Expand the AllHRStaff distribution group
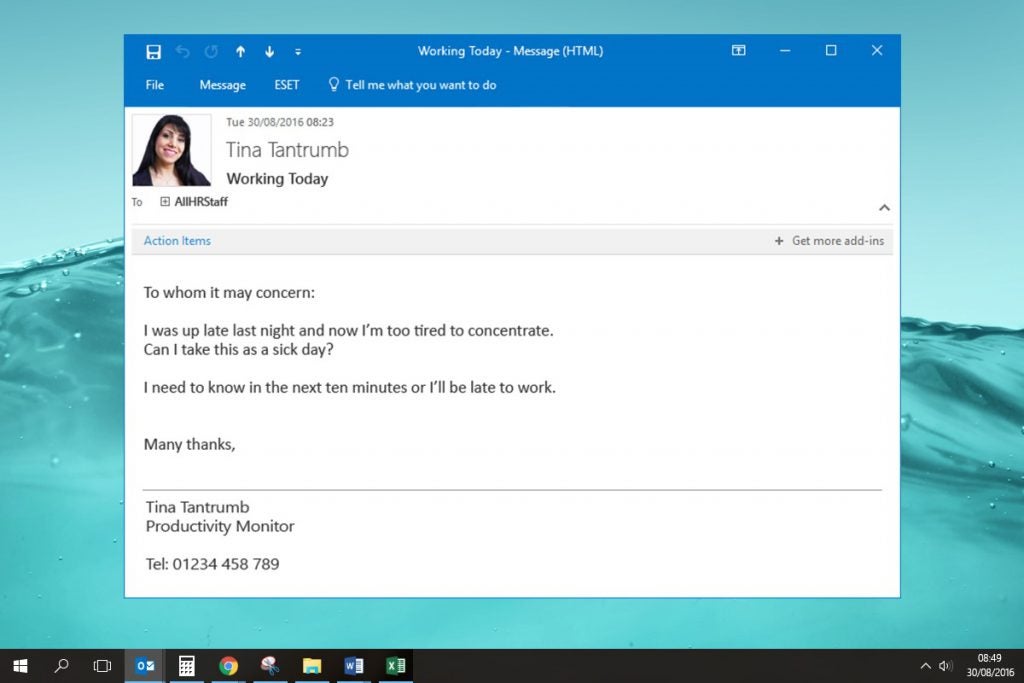This screenshot has height=683, width=1024. click(165, 202)
